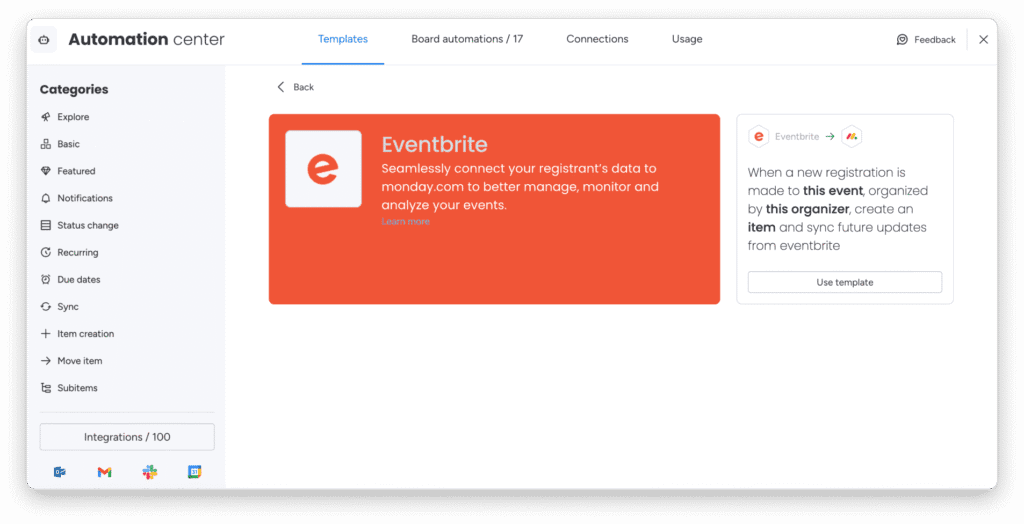Open the Outlook integration icon
This screenshot has width=1024, height=524.
[59, 472]
